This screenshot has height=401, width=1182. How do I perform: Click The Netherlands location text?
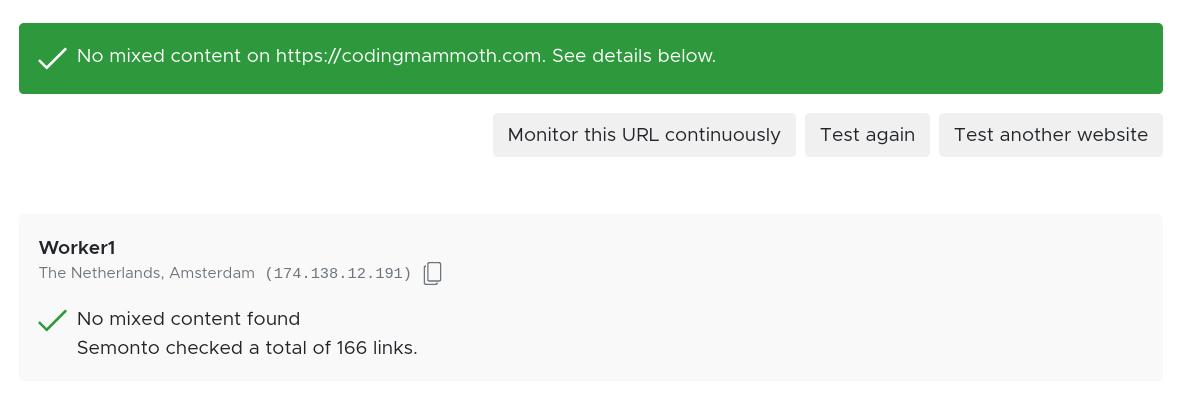(x=101, y=273)
